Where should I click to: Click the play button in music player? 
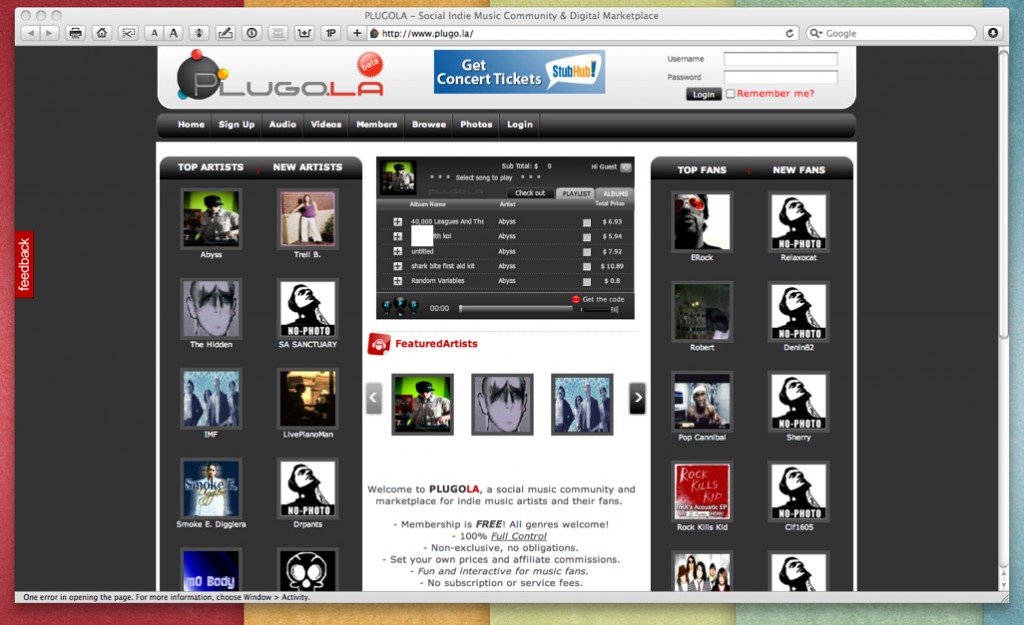click(x=400, y=303)
